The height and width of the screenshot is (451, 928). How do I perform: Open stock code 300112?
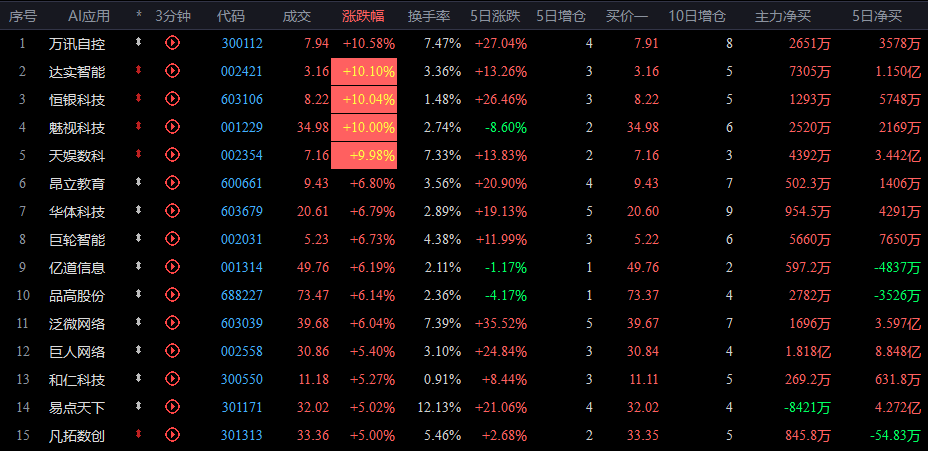point(242,43)
